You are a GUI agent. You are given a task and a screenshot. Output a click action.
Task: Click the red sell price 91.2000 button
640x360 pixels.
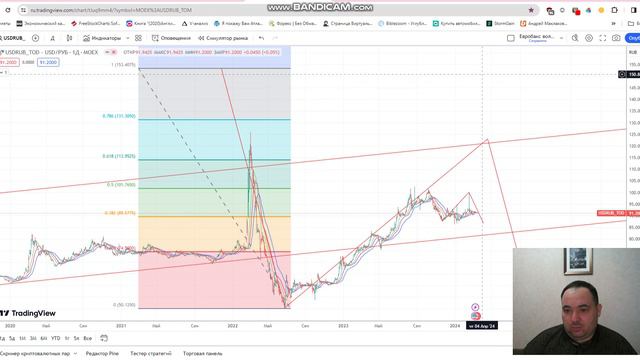(x=9, y=62)
